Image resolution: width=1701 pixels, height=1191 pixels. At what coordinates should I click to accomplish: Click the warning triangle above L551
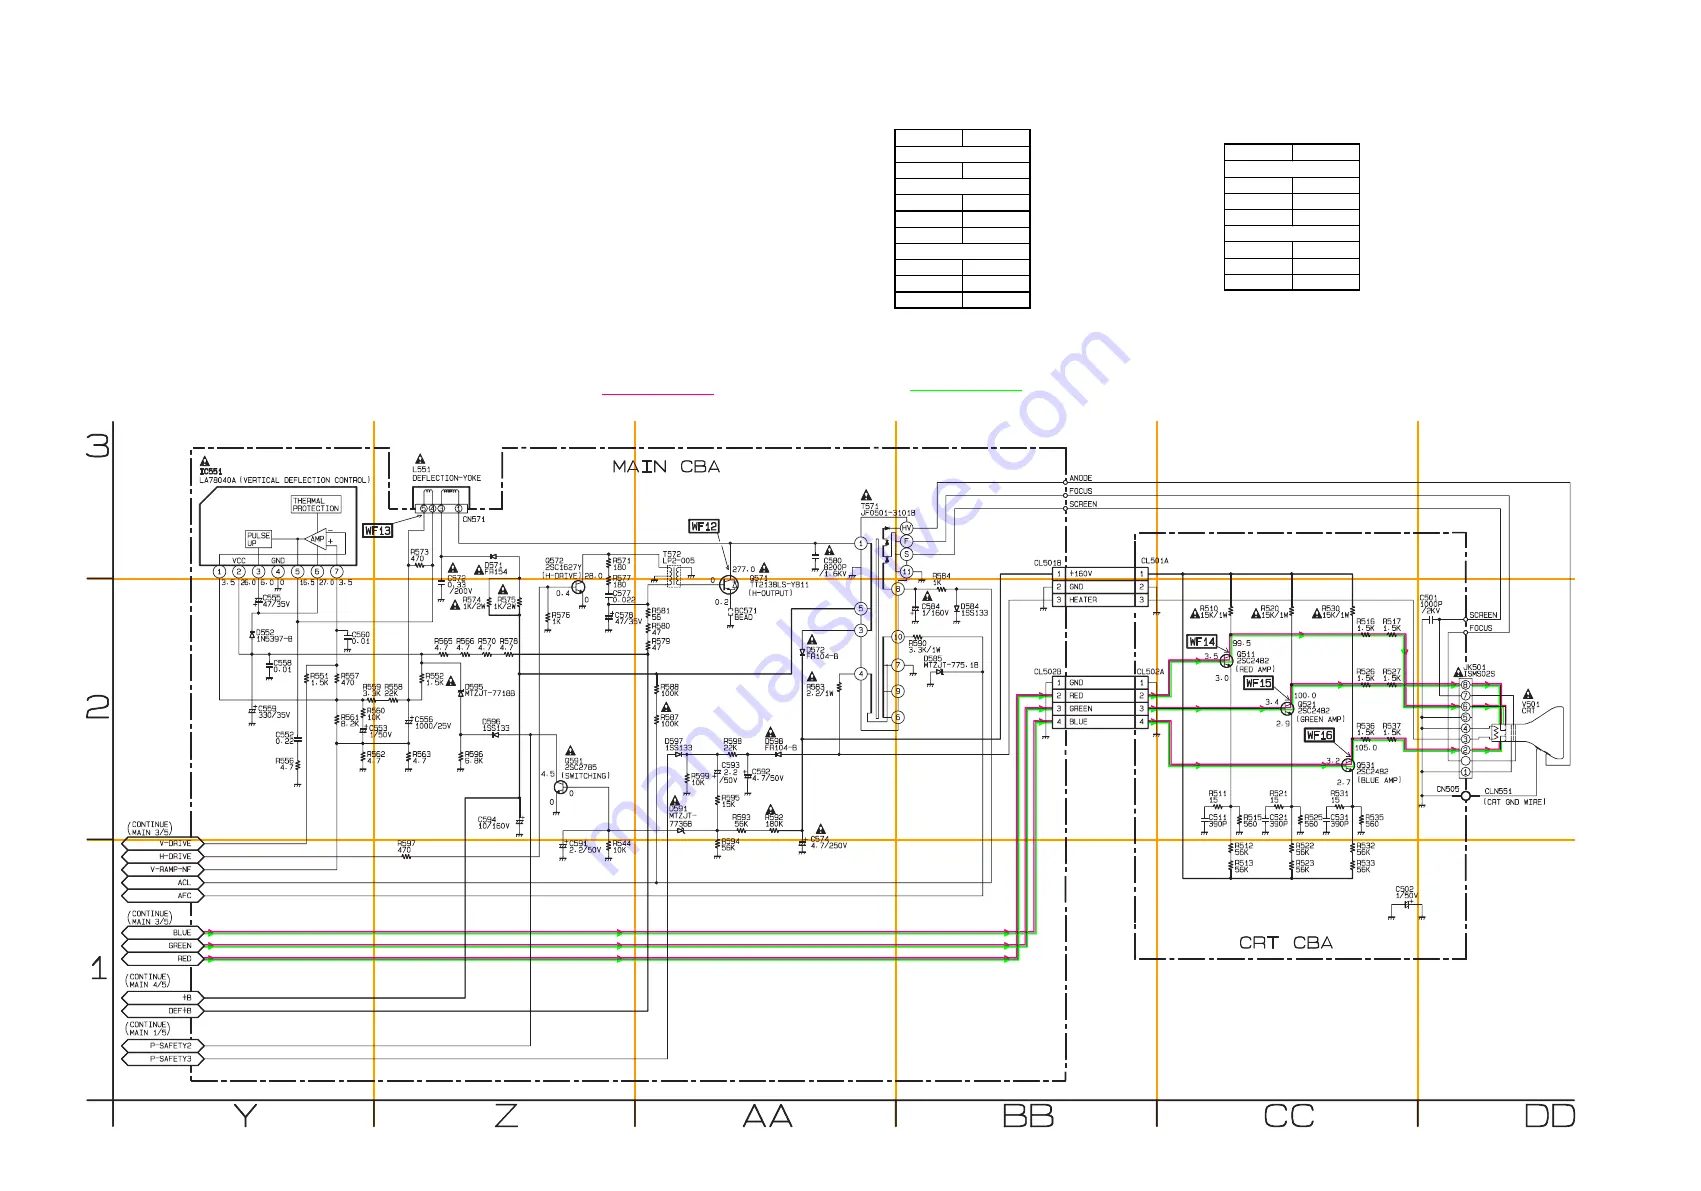click(419, 459)
